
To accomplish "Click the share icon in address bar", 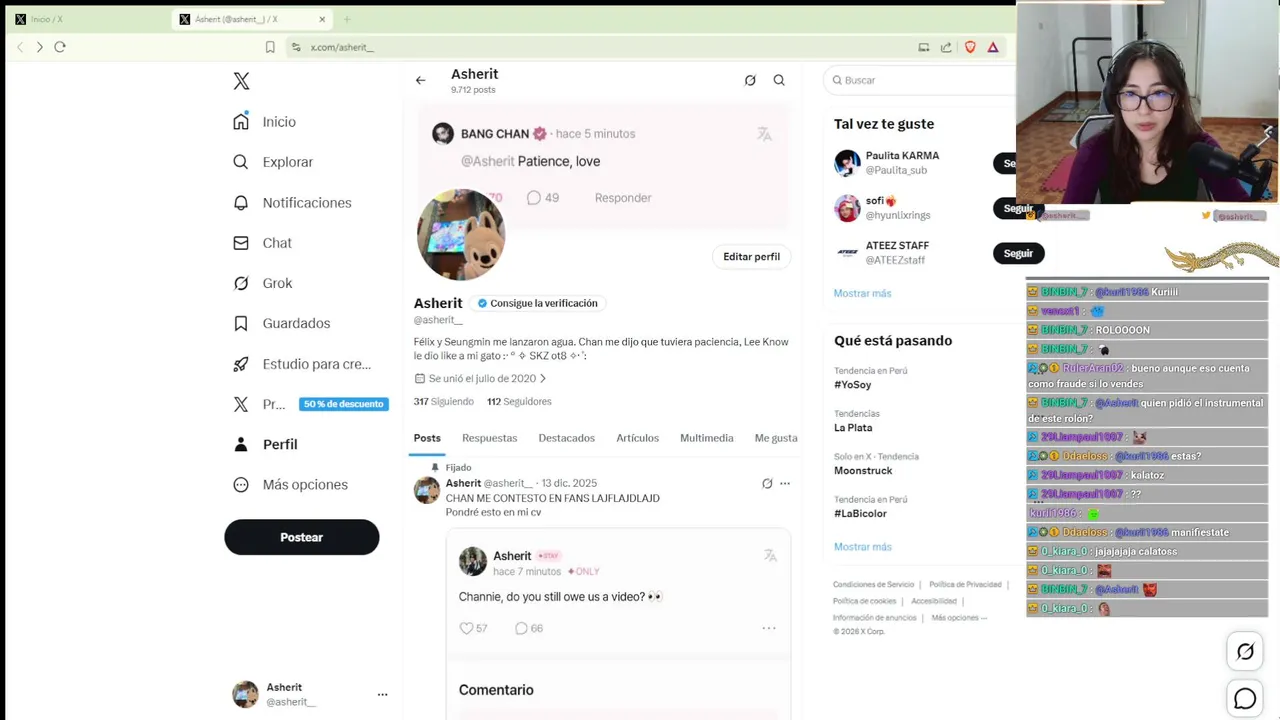I will 946,47.
